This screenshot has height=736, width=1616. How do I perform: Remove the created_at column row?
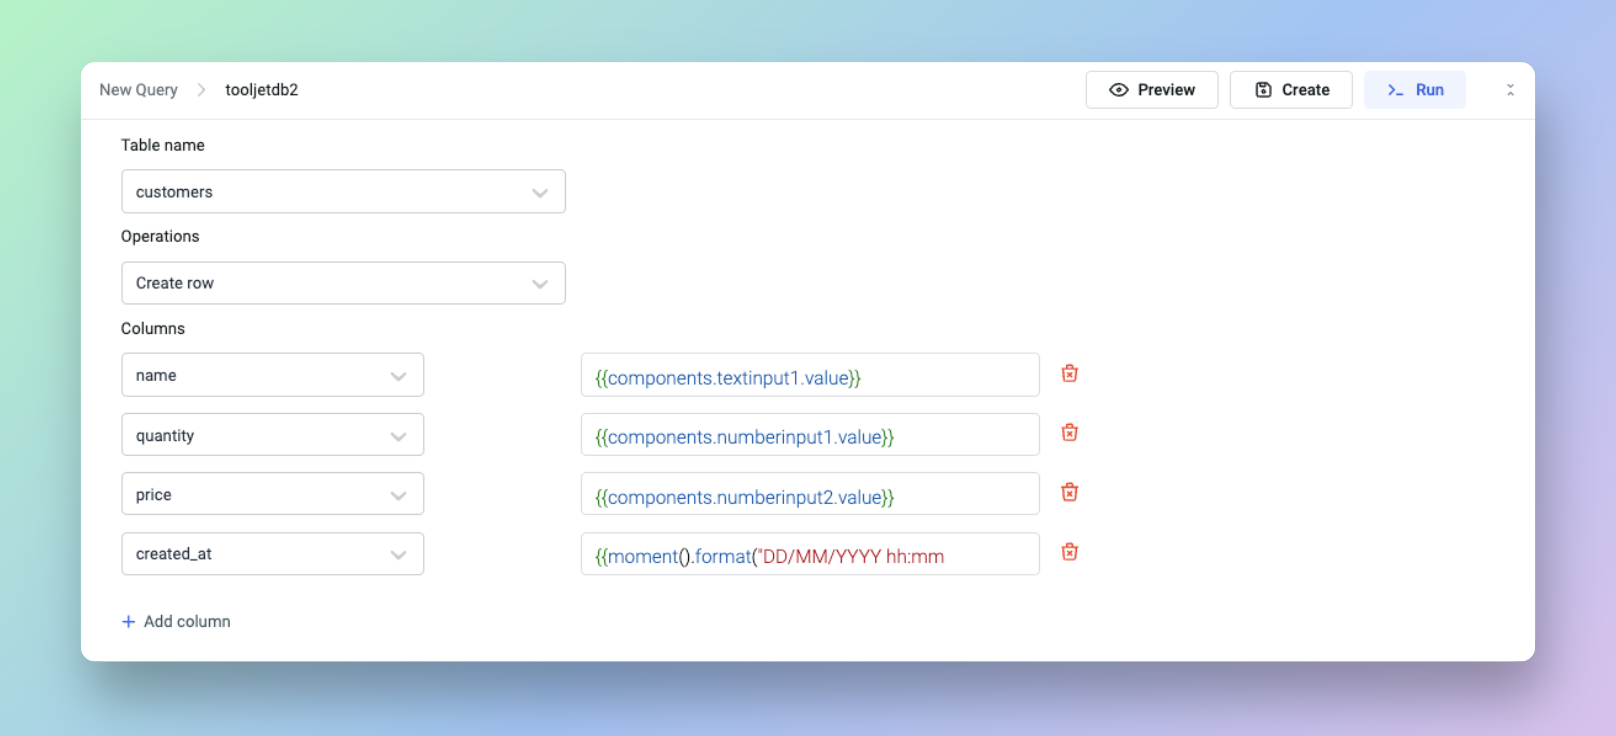click(x=1069, y=552)
